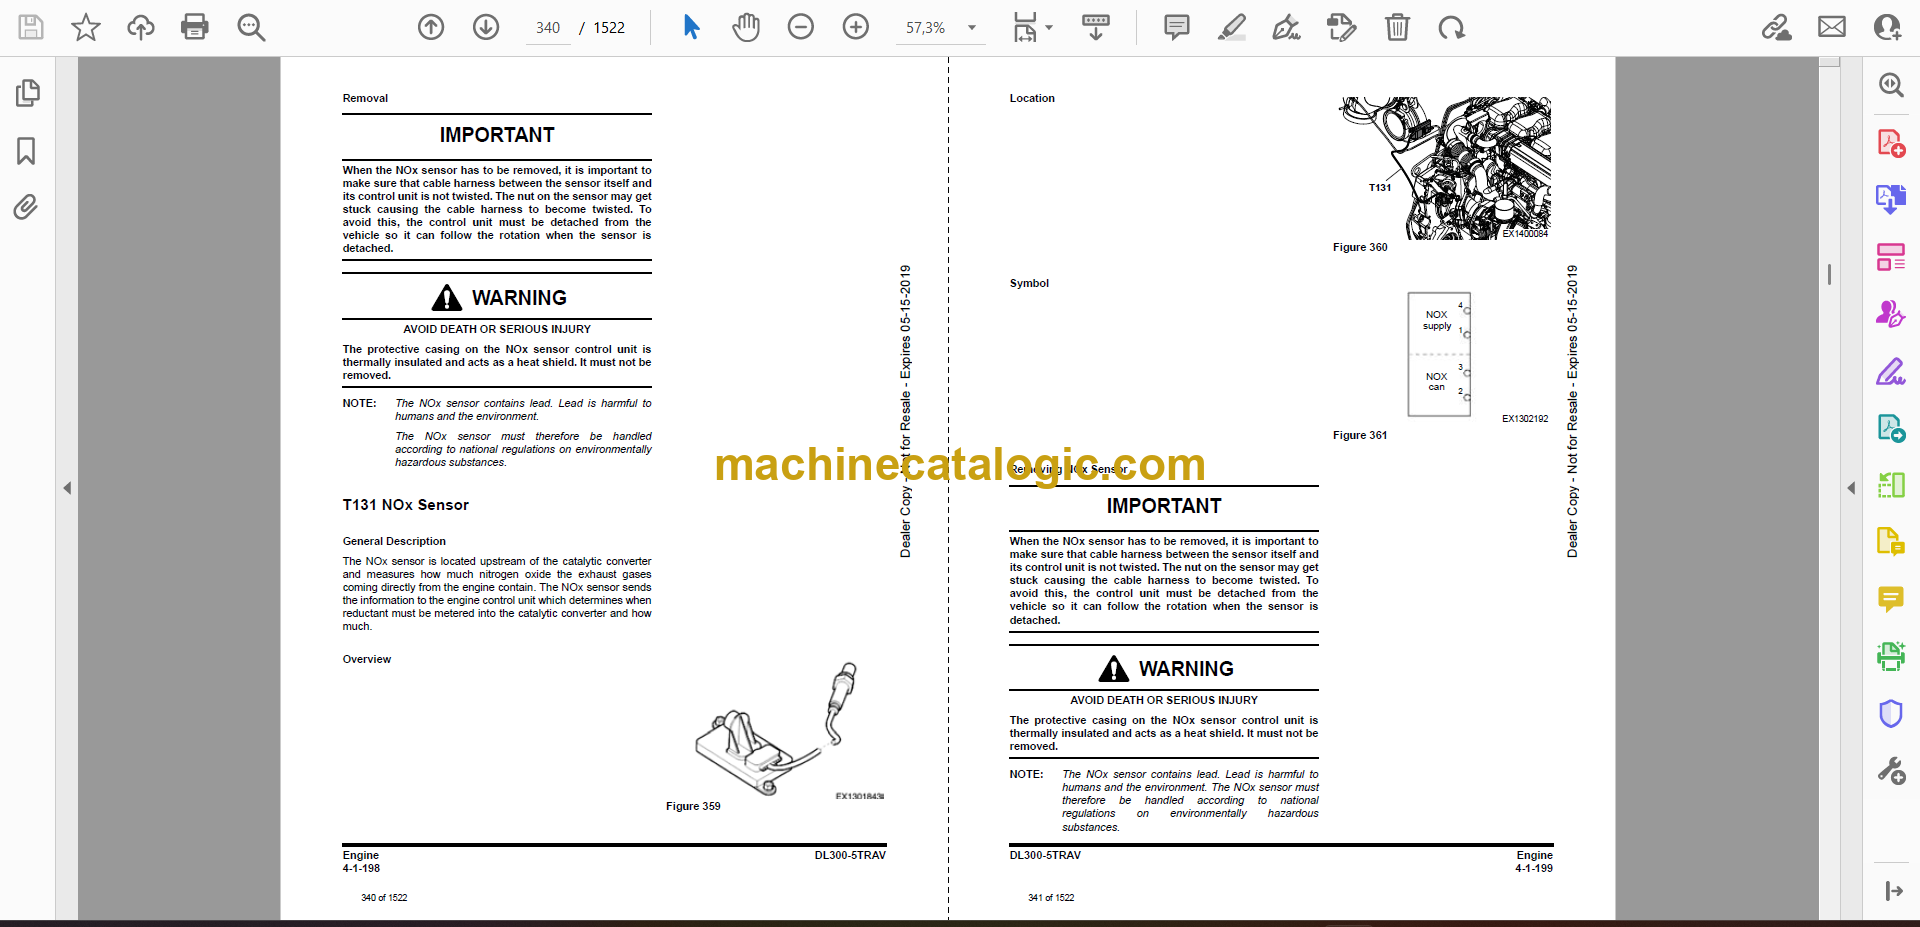Open the sign document pen tool
The image size is (1920, 927).
click(1286, 27)
